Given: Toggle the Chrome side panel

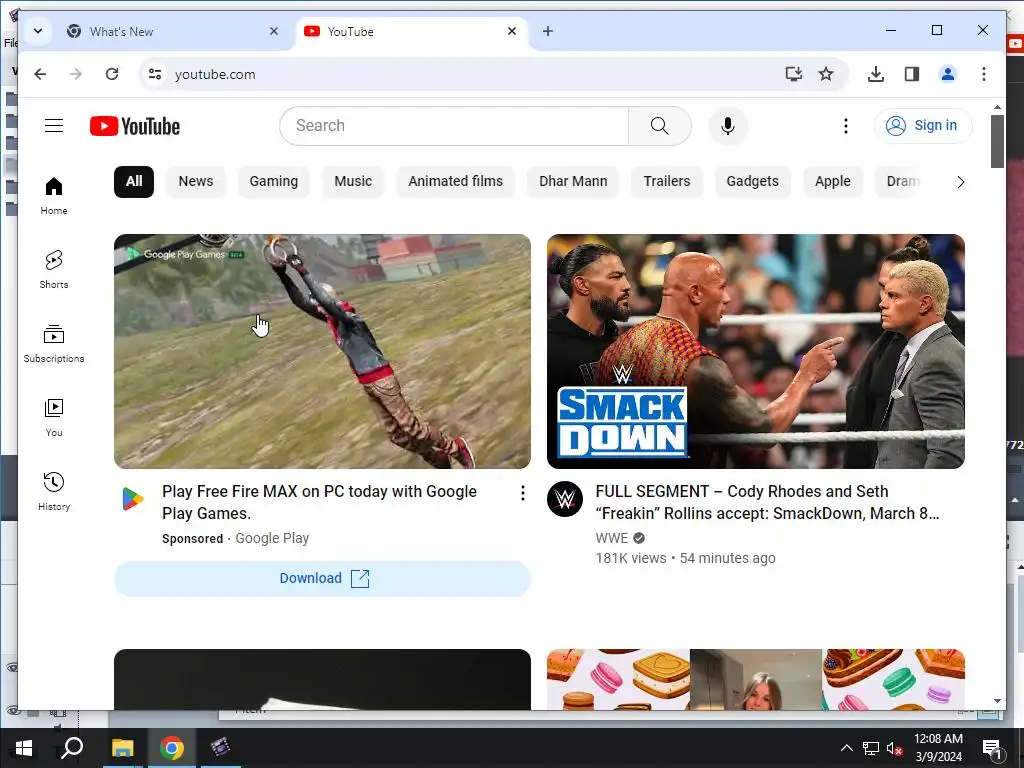Looking at the screenshot, I should (912, 74).
